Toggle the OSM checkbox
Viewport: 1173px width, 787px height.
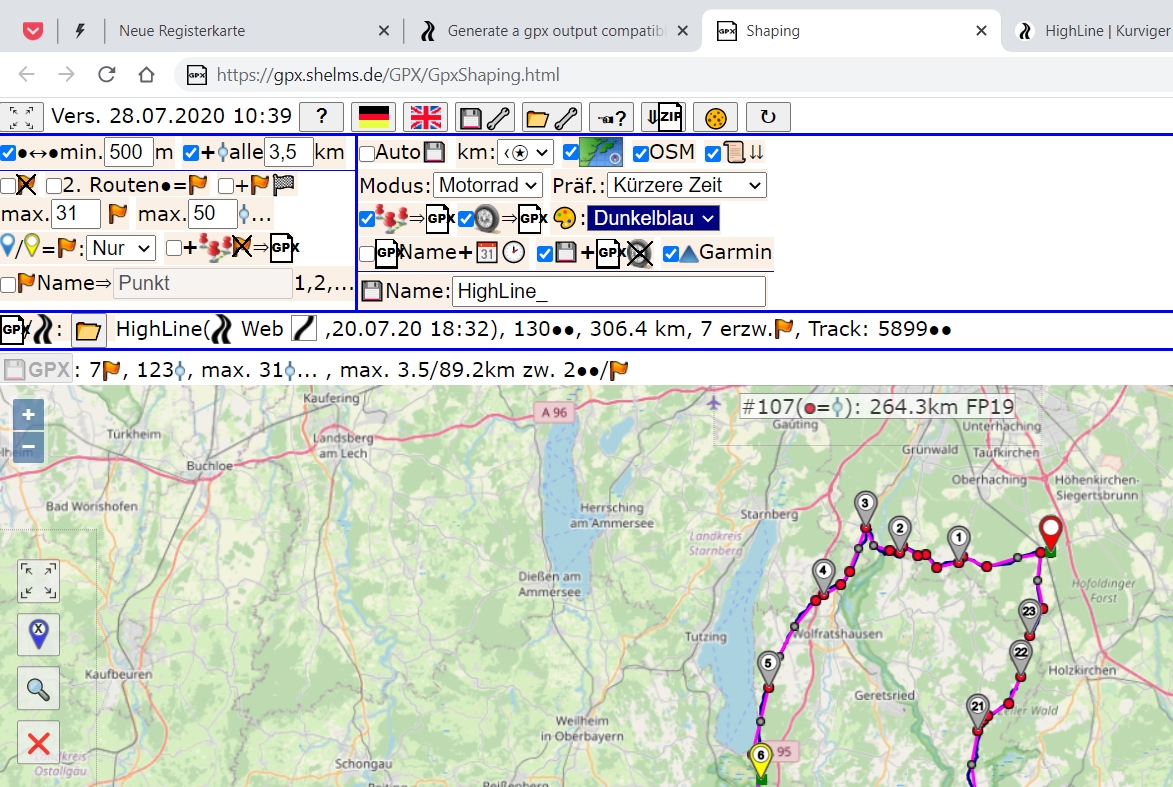pyautogui.click(x=640, y=153)
